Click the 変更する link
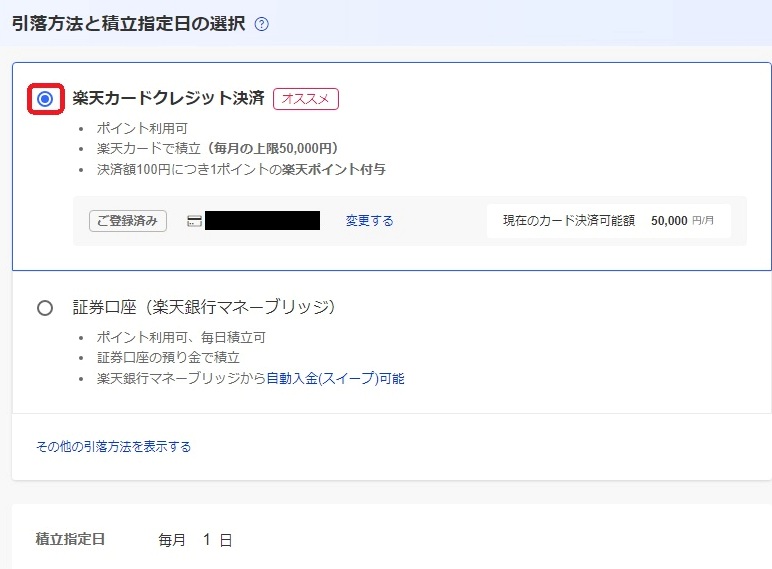 pyautogui.click(x=369, y=221)
